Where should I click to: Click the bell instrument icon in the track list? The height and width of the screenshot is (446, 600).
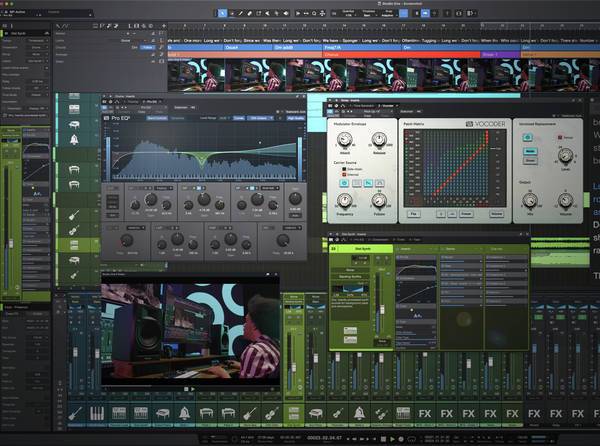click(74, 139)
